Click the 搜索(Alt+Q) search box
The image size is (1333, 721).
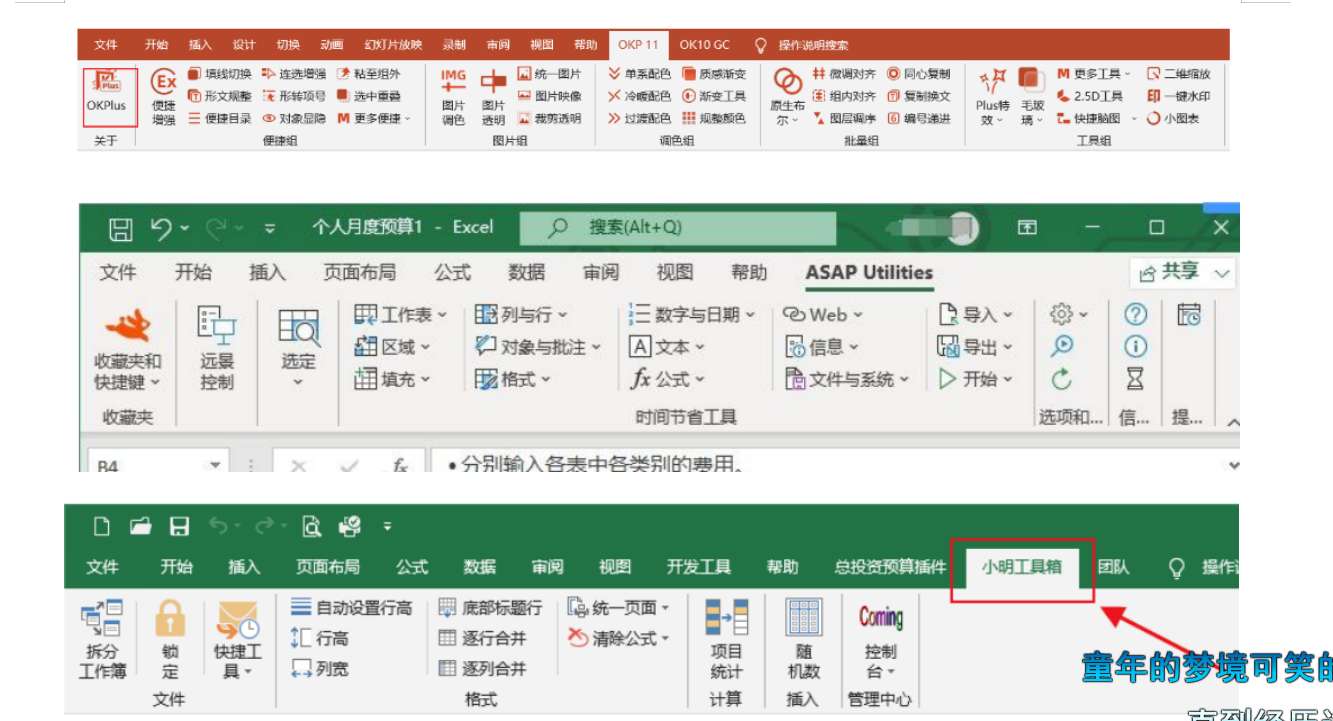(x=677, y=228)
